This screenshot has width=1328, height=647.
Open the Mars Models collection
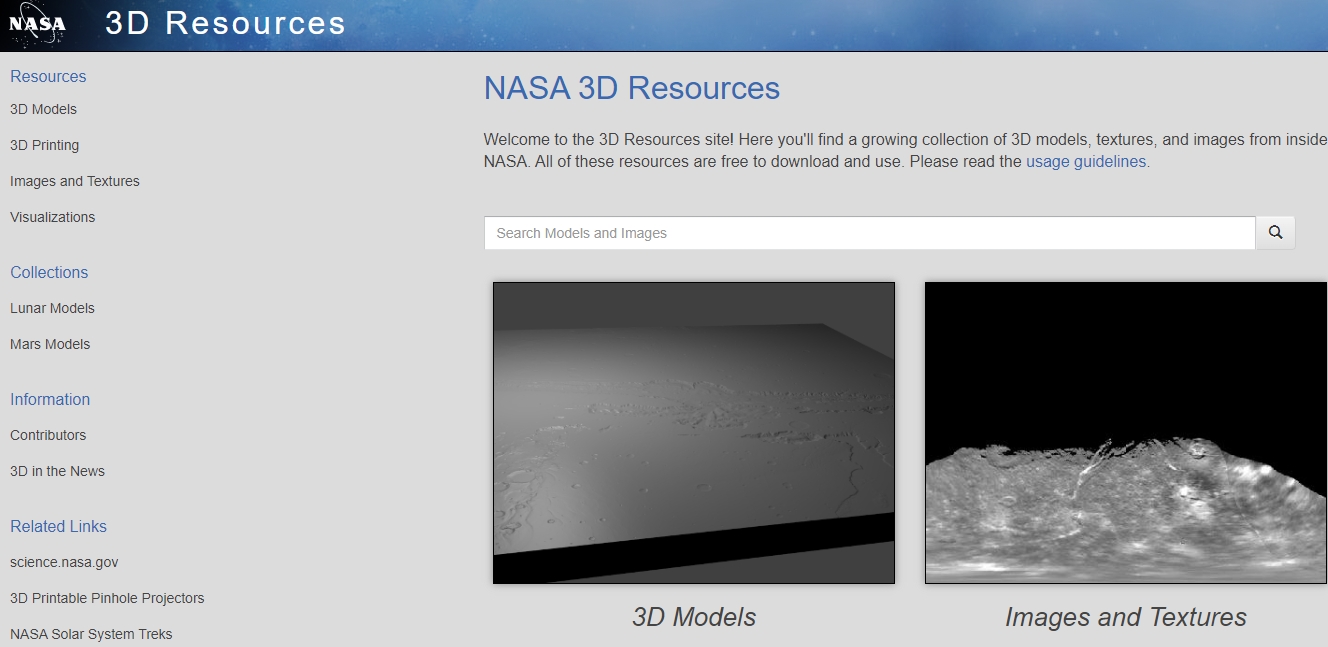(50, 344)
